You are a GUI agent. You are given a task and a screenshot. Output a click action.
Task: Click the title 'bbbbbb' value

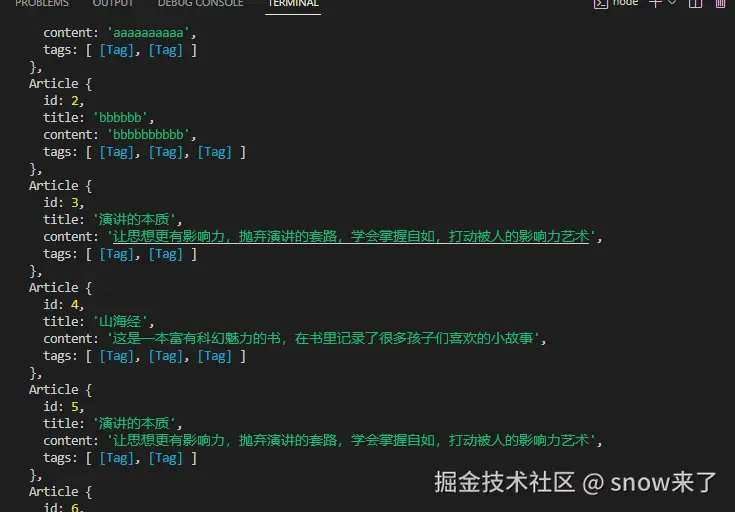pos(121,118)
